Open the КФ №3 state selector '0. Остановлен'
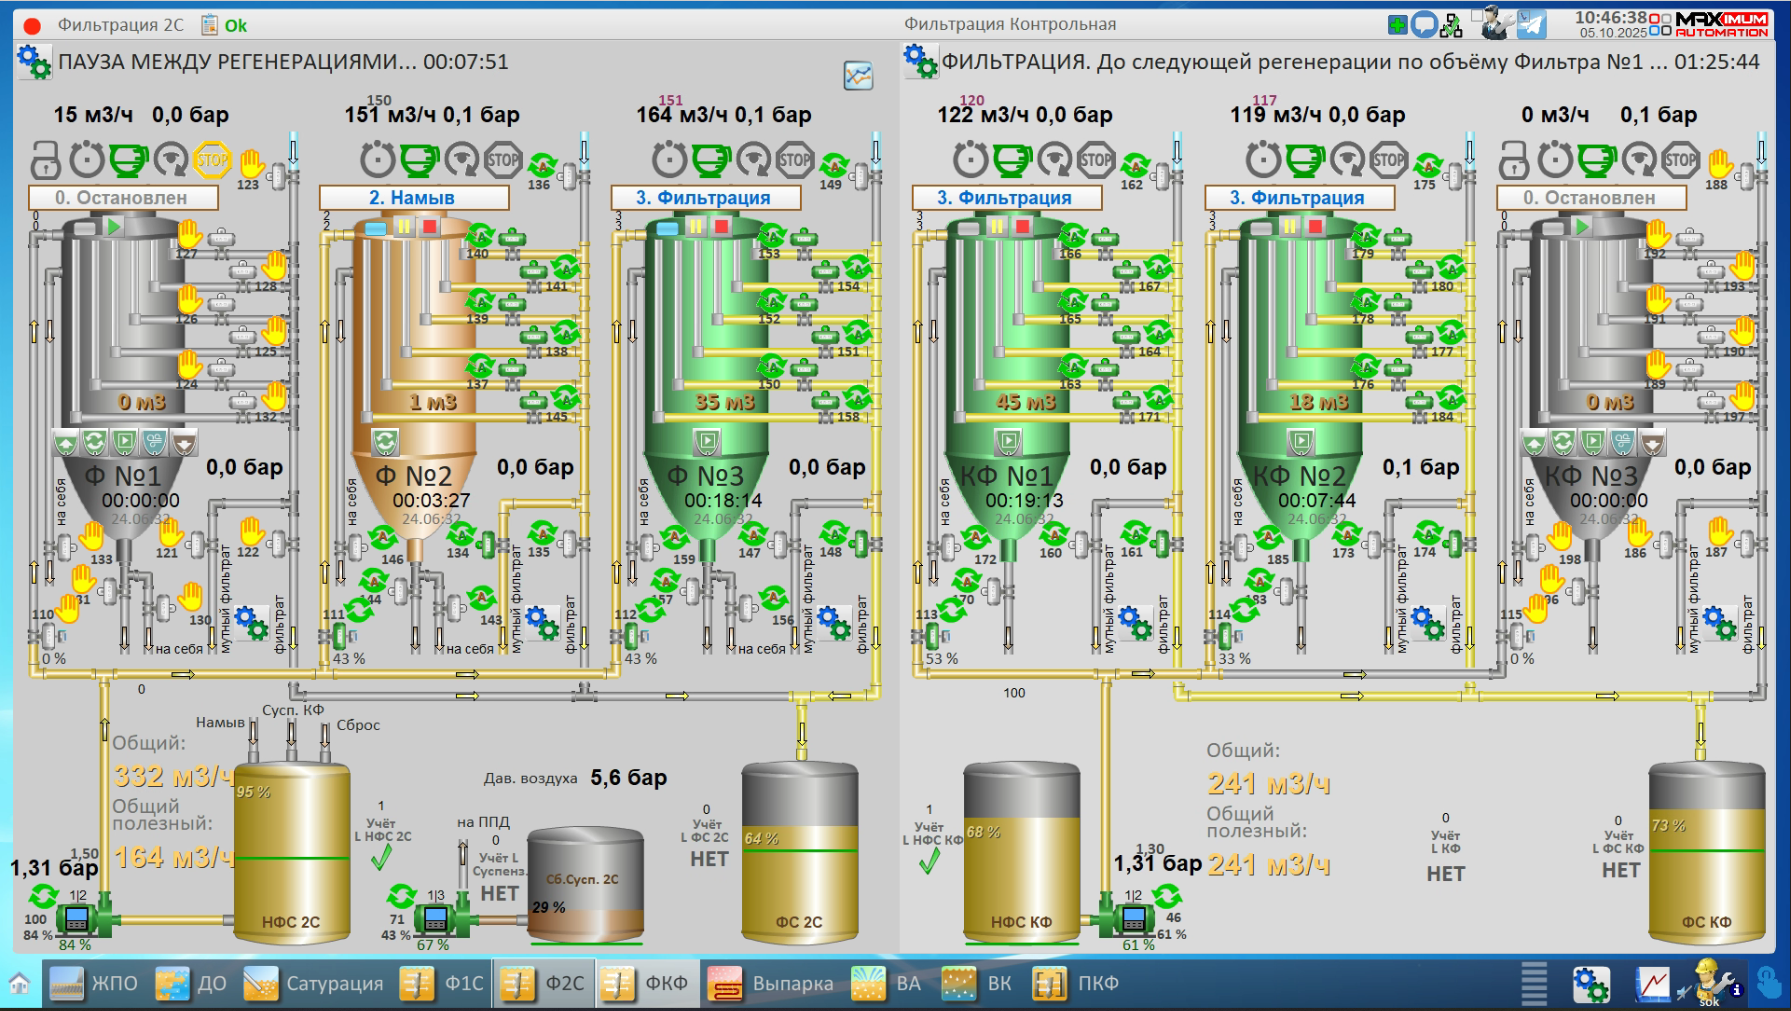1791x1011 pixels. click(x=1590, y=198)
